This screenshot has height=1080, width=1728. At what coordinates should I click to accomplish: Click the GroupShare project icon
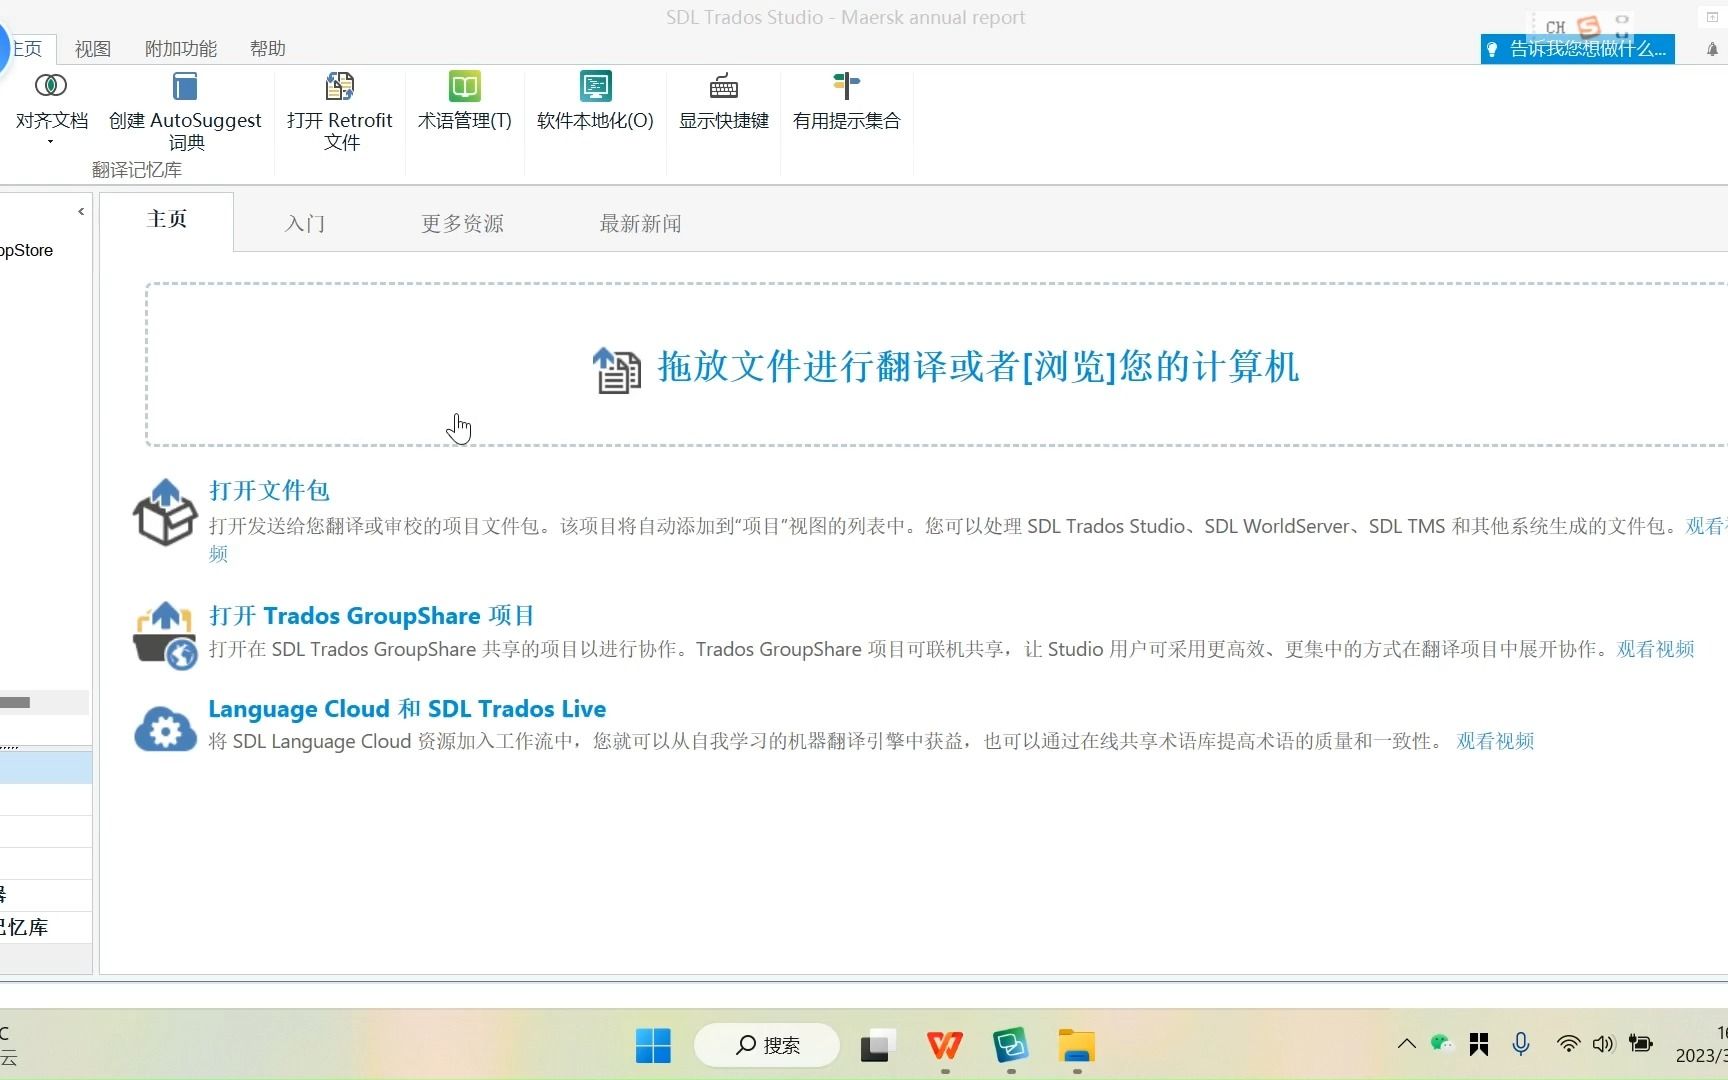tap(165, 635)
